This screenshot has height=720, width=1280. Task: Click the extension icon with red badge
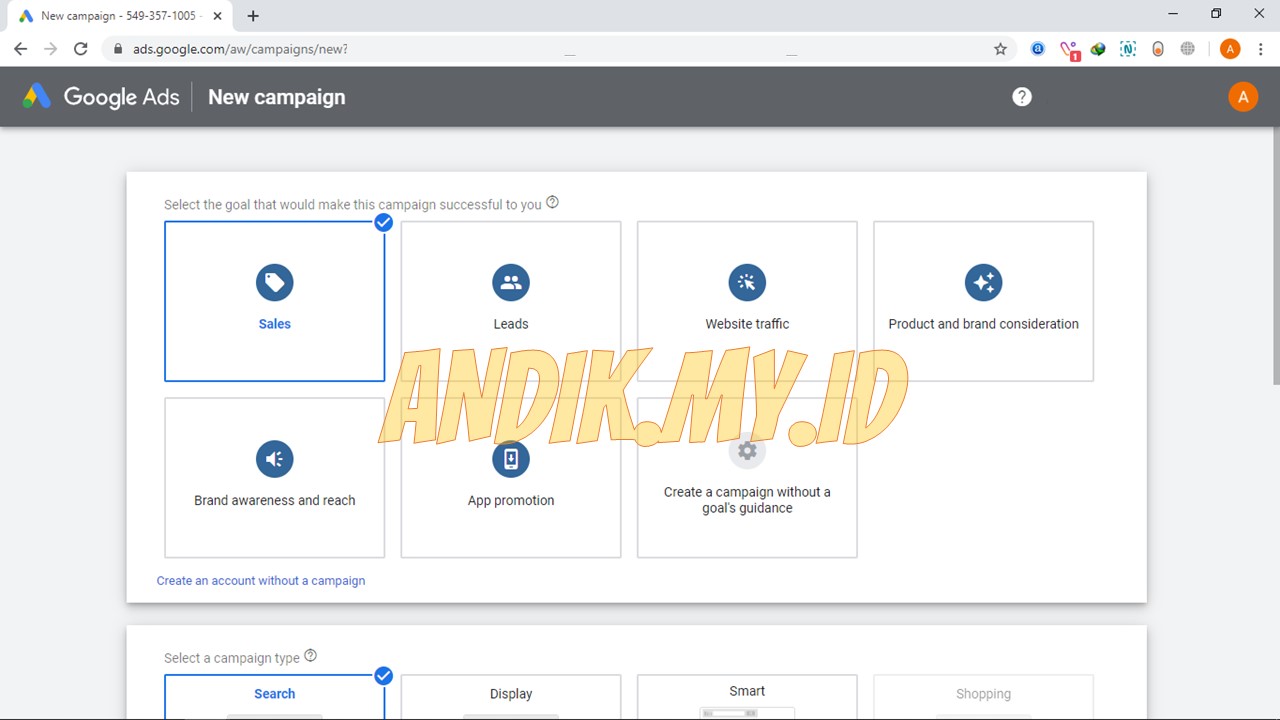[1069, 49]
